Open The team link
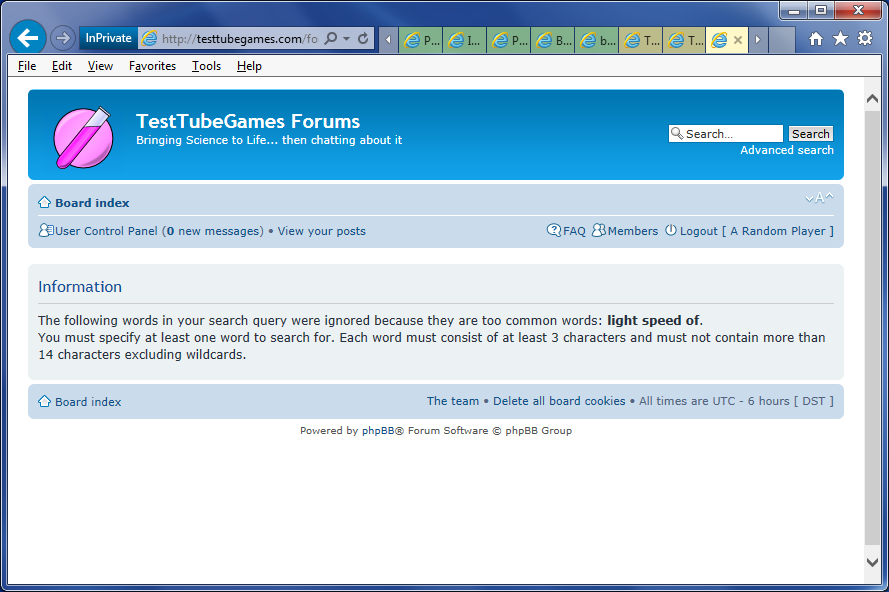 (452, 401)
